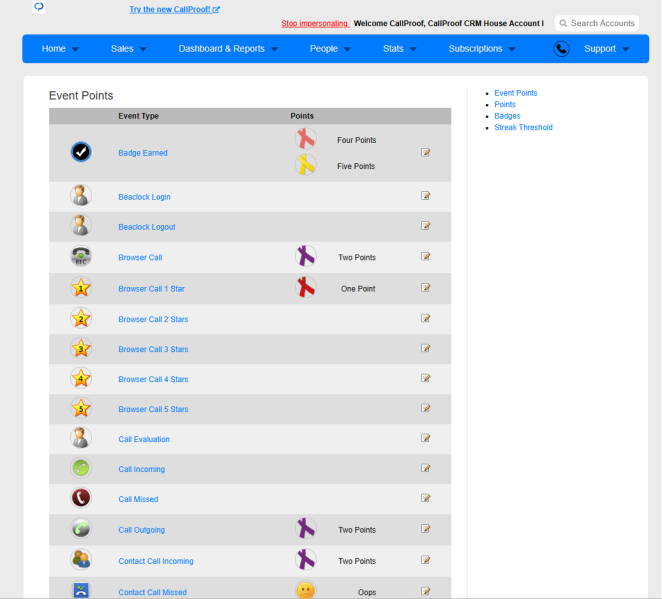Edit the Call Missed event row

coord(426,498)
